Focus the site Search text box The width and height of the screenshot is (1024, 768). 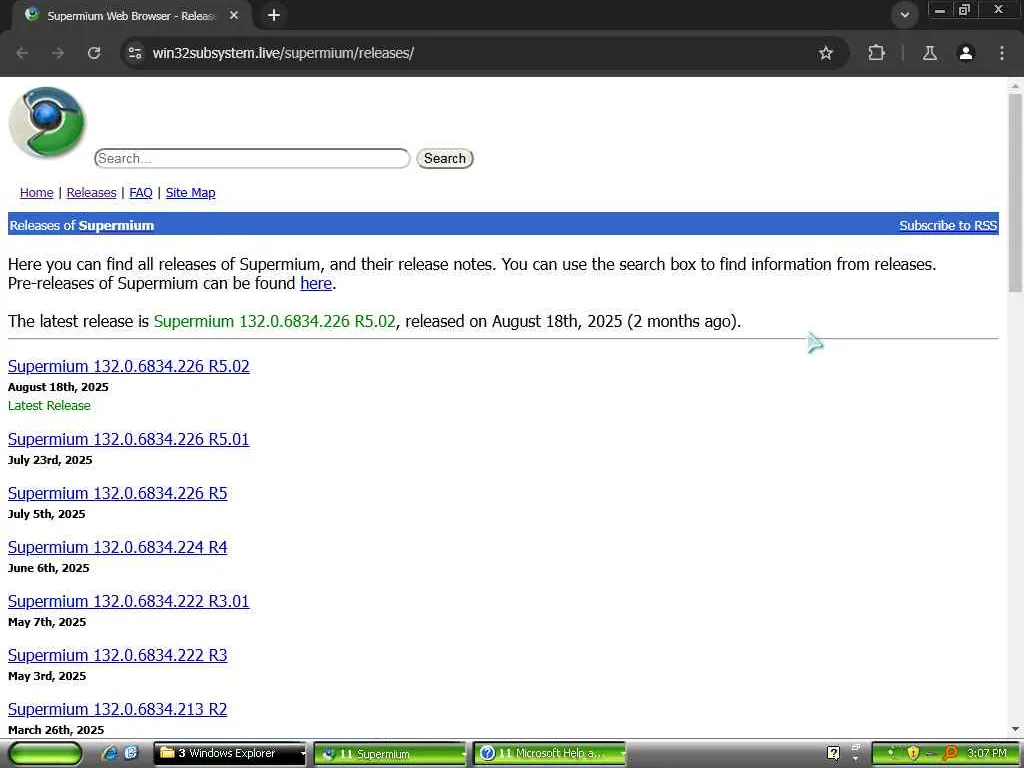click(x=252, y=158)
